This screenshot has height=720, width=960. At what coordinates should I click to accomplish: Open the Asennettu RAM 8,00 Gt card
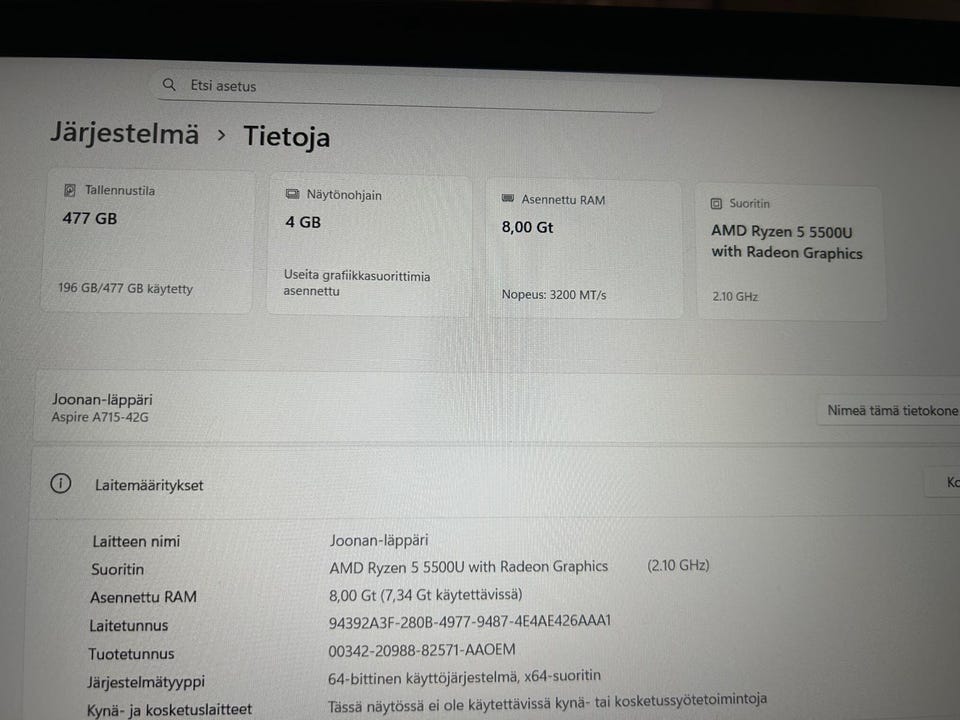click(x=584, y=249)
